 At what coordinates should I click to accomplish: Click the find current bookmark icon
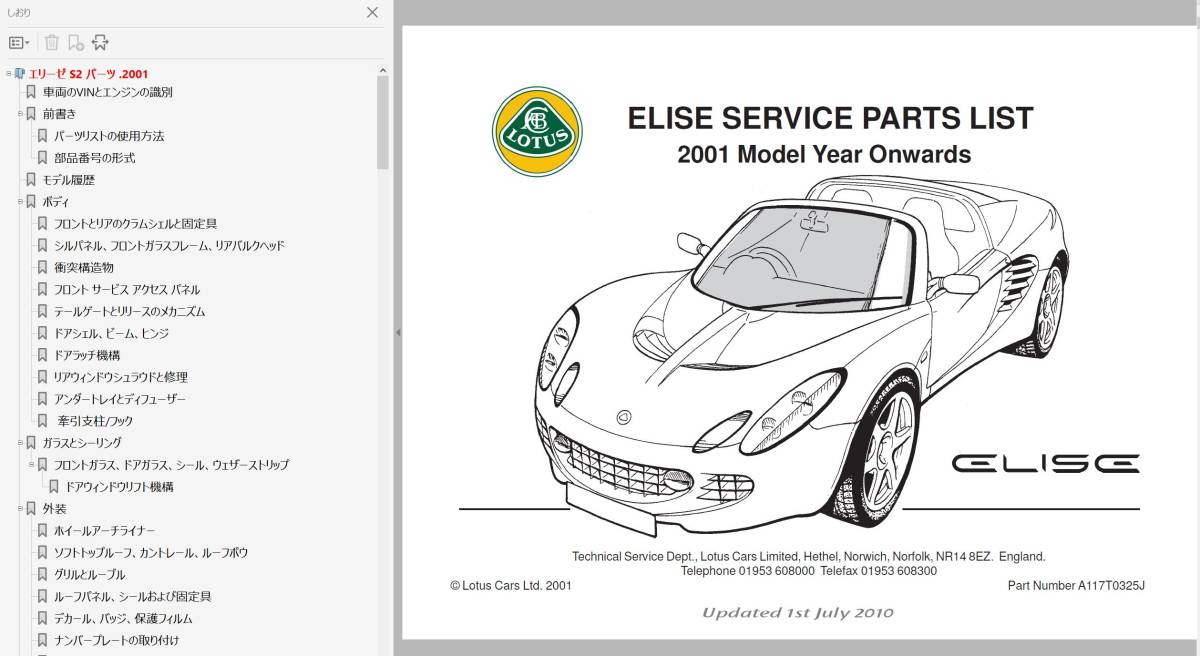pyautogui.click(x=100, y=43)
